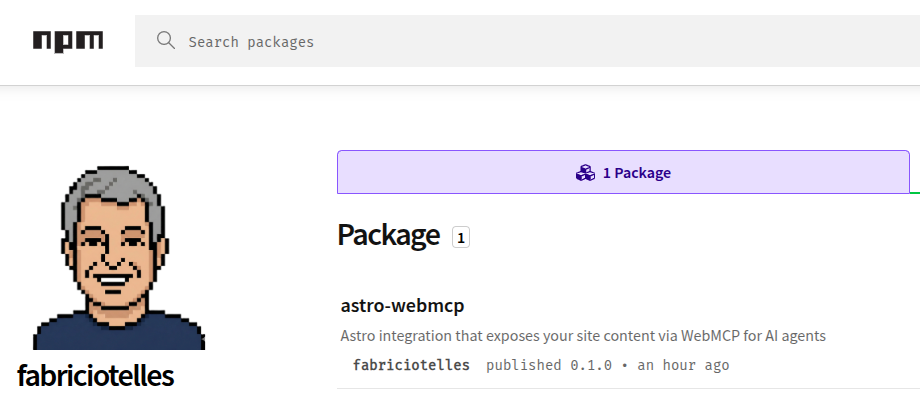
Task: Click the 'Search packages' placeholder text
Action: 251,42
